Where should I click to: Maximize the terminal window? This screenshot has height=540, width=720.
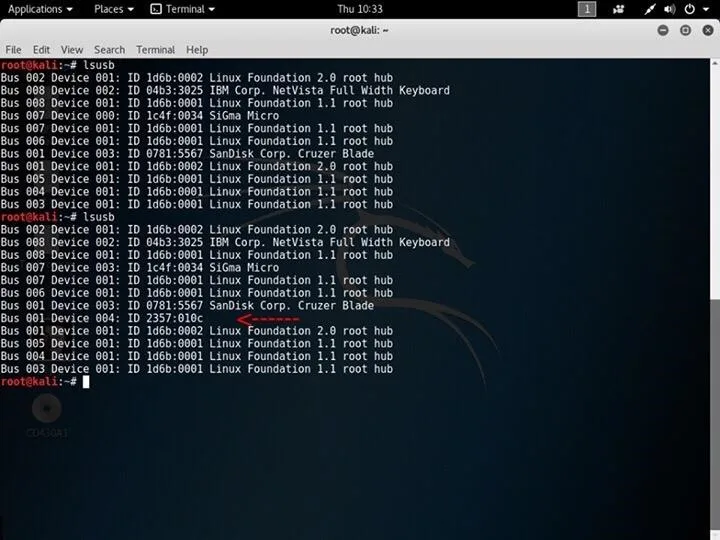pos(685,30)
